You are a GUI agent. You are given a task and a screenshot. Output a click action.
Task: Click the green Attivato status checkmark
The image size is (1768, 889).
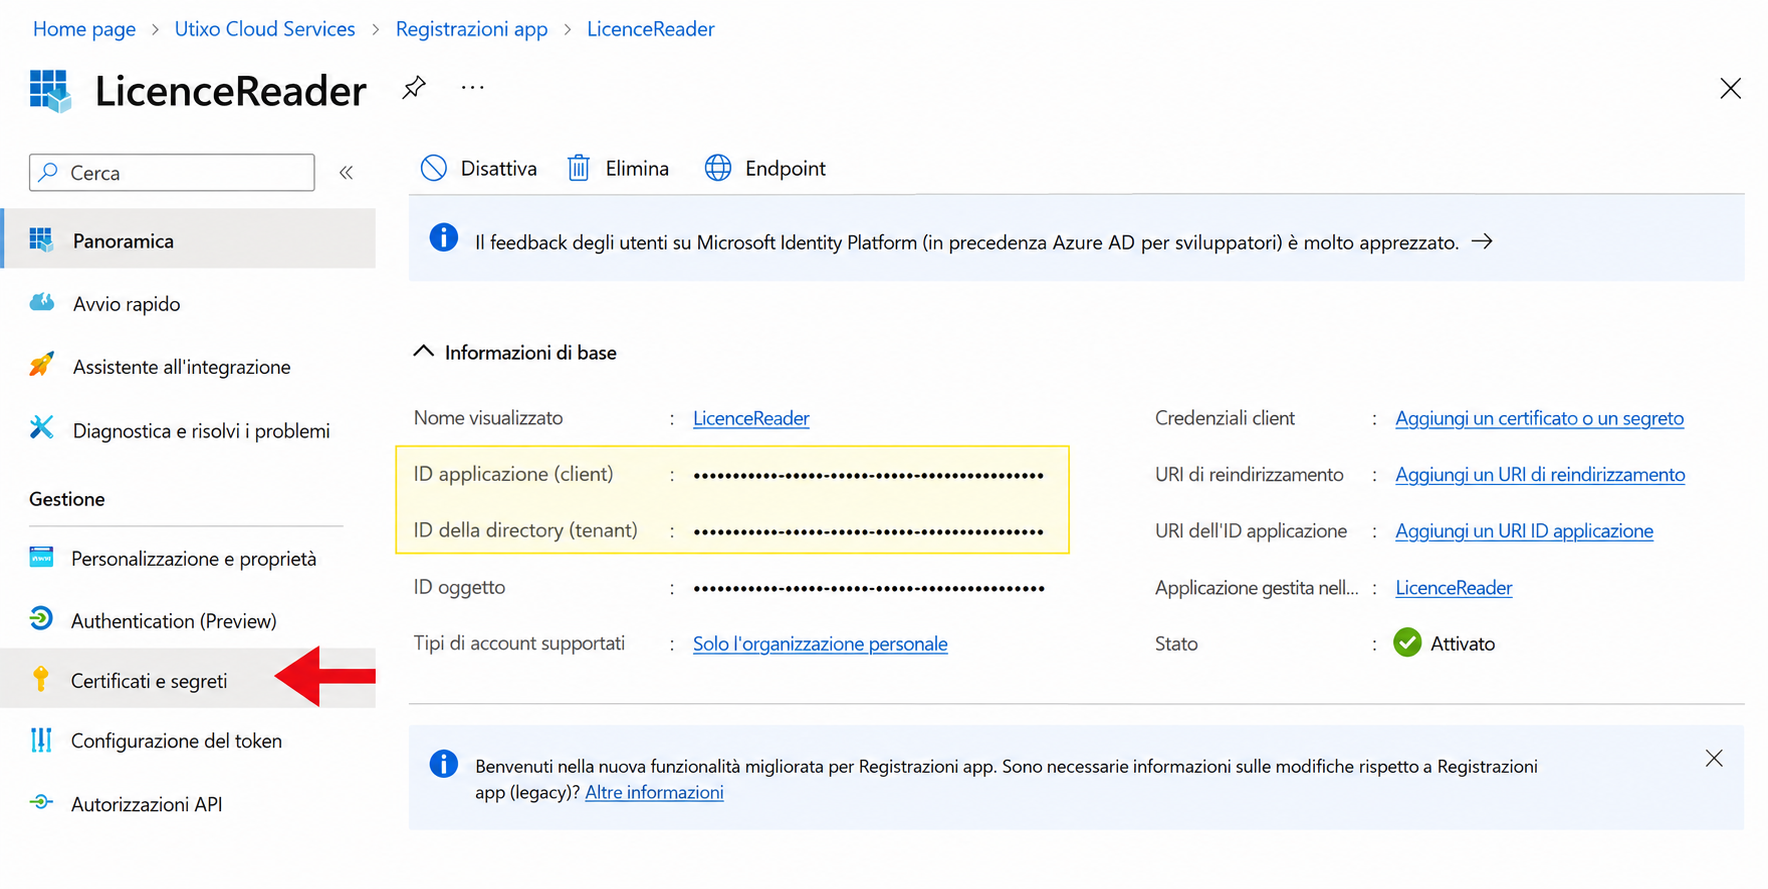click(x=1407, y=642)
